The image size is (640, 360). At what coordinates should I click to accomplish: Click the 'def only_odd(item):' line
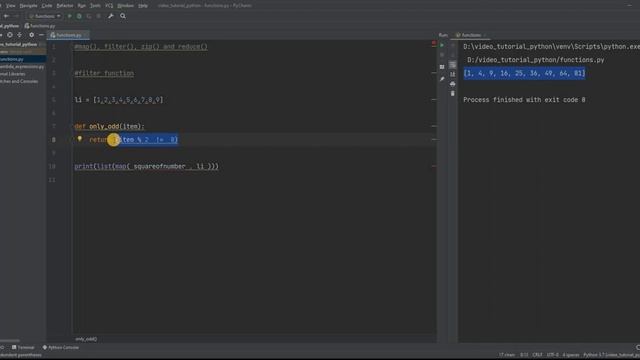point(109,126)
